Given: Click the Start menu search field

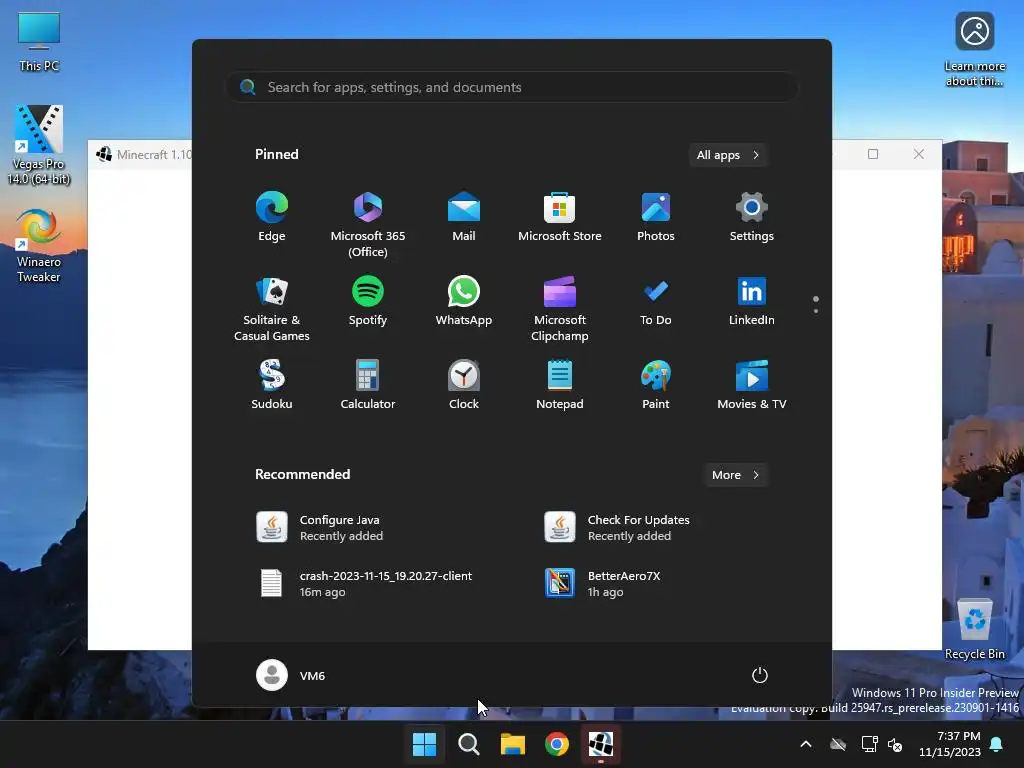Looking at the screenshot, I should point(512,87).
